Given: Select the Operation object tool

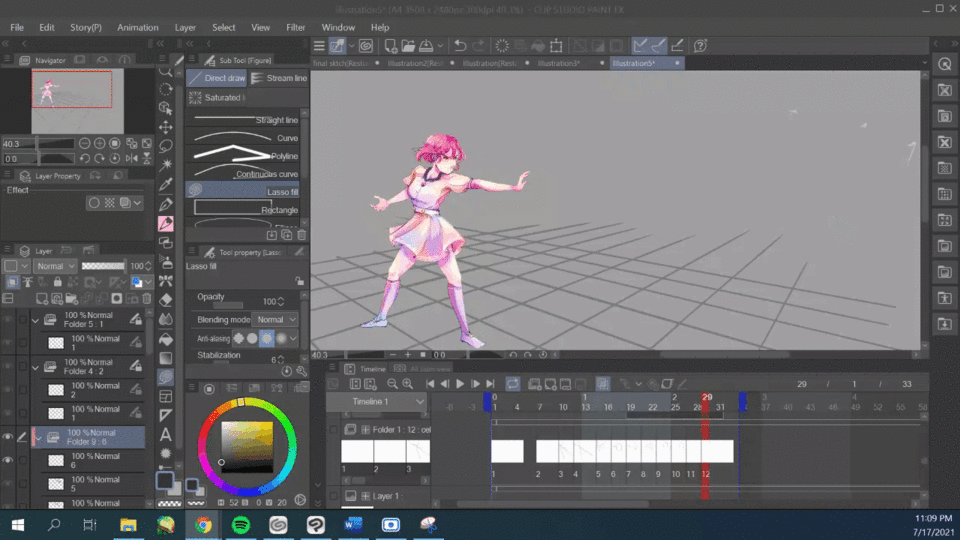Looking at the screenshot, I should (165, 108).
